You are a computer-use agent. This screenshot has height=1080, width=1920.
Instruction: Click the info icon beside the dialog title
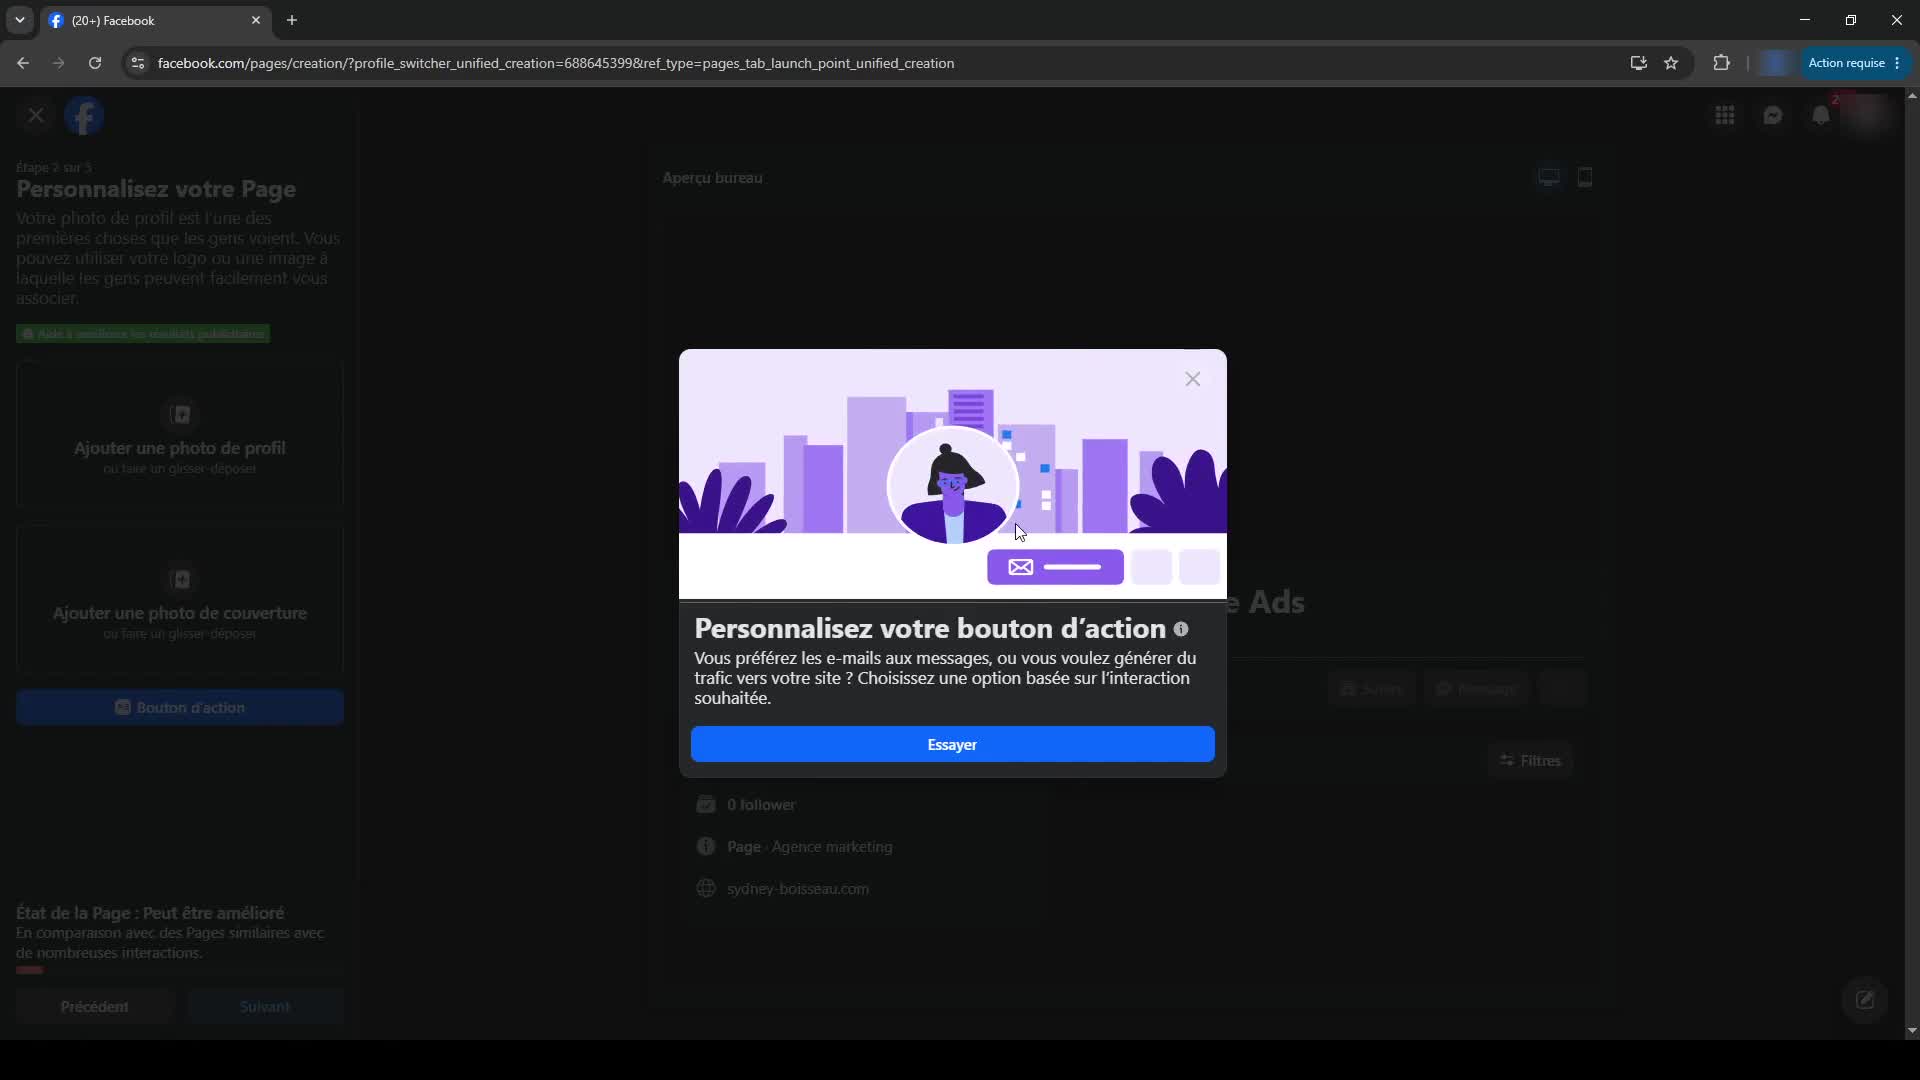1181,629
